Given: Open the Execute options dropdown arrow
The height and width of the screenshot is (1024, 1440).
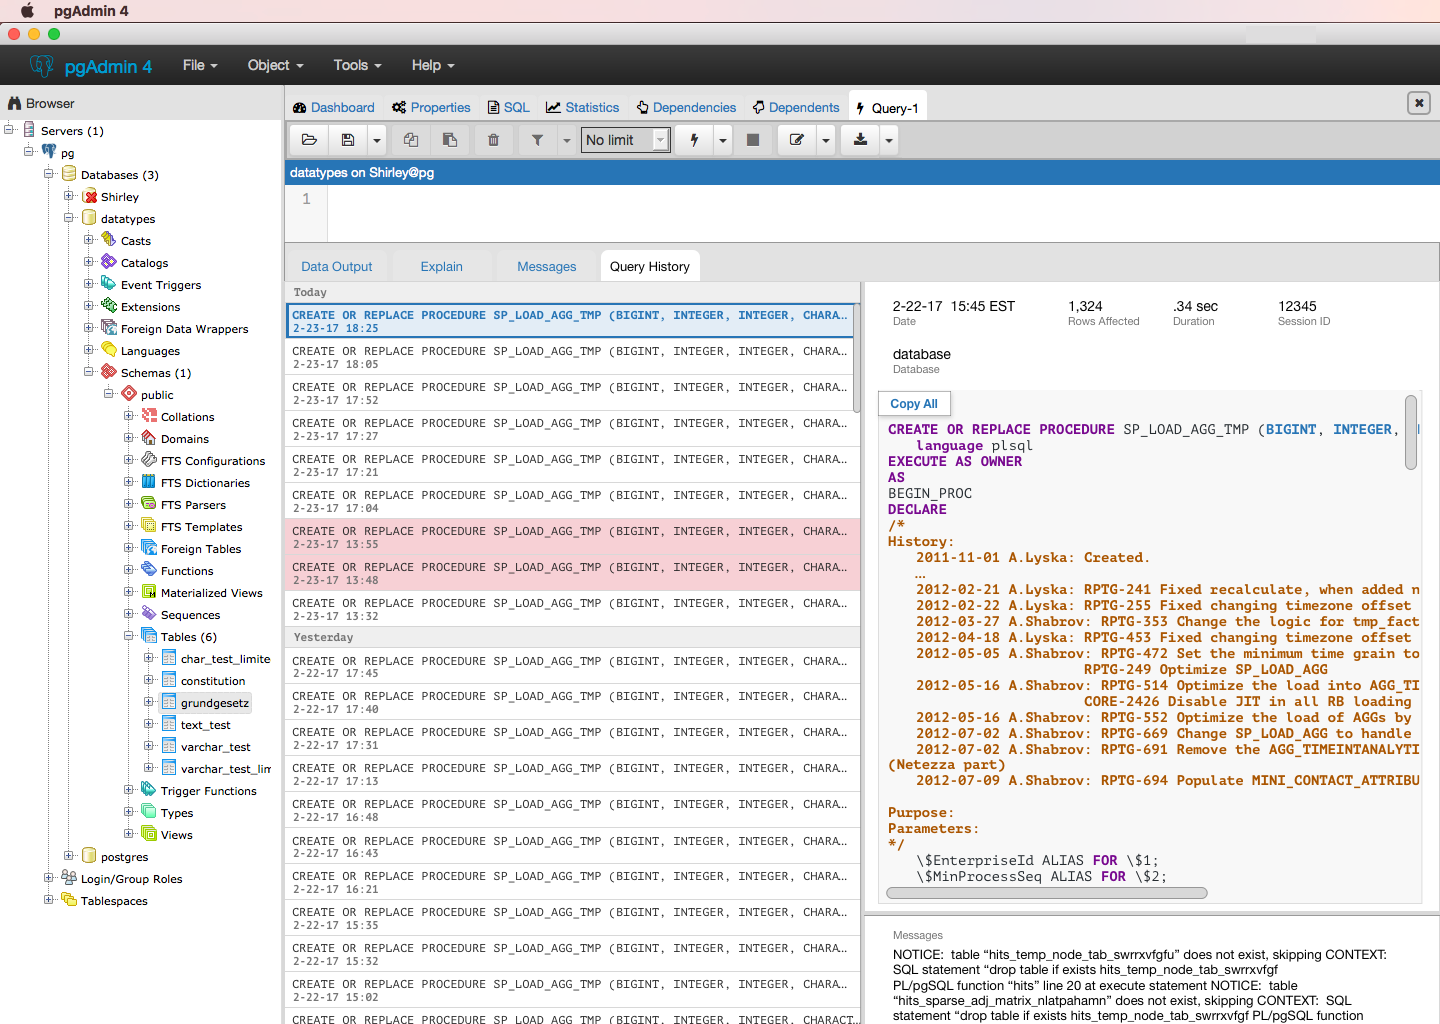Looking at the screenshot, I should 723,140.
